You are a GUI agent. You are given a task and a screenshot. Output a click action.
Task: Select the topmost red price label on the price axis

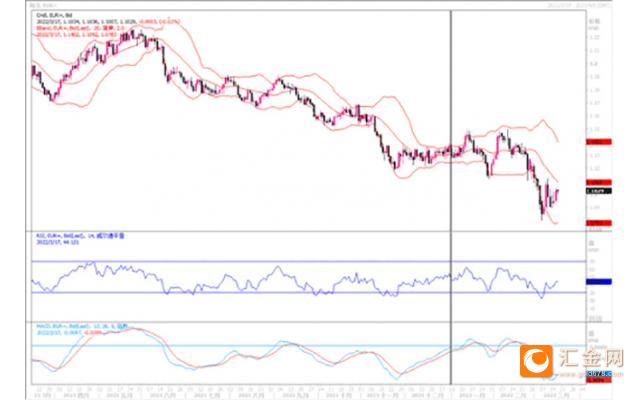599,142
